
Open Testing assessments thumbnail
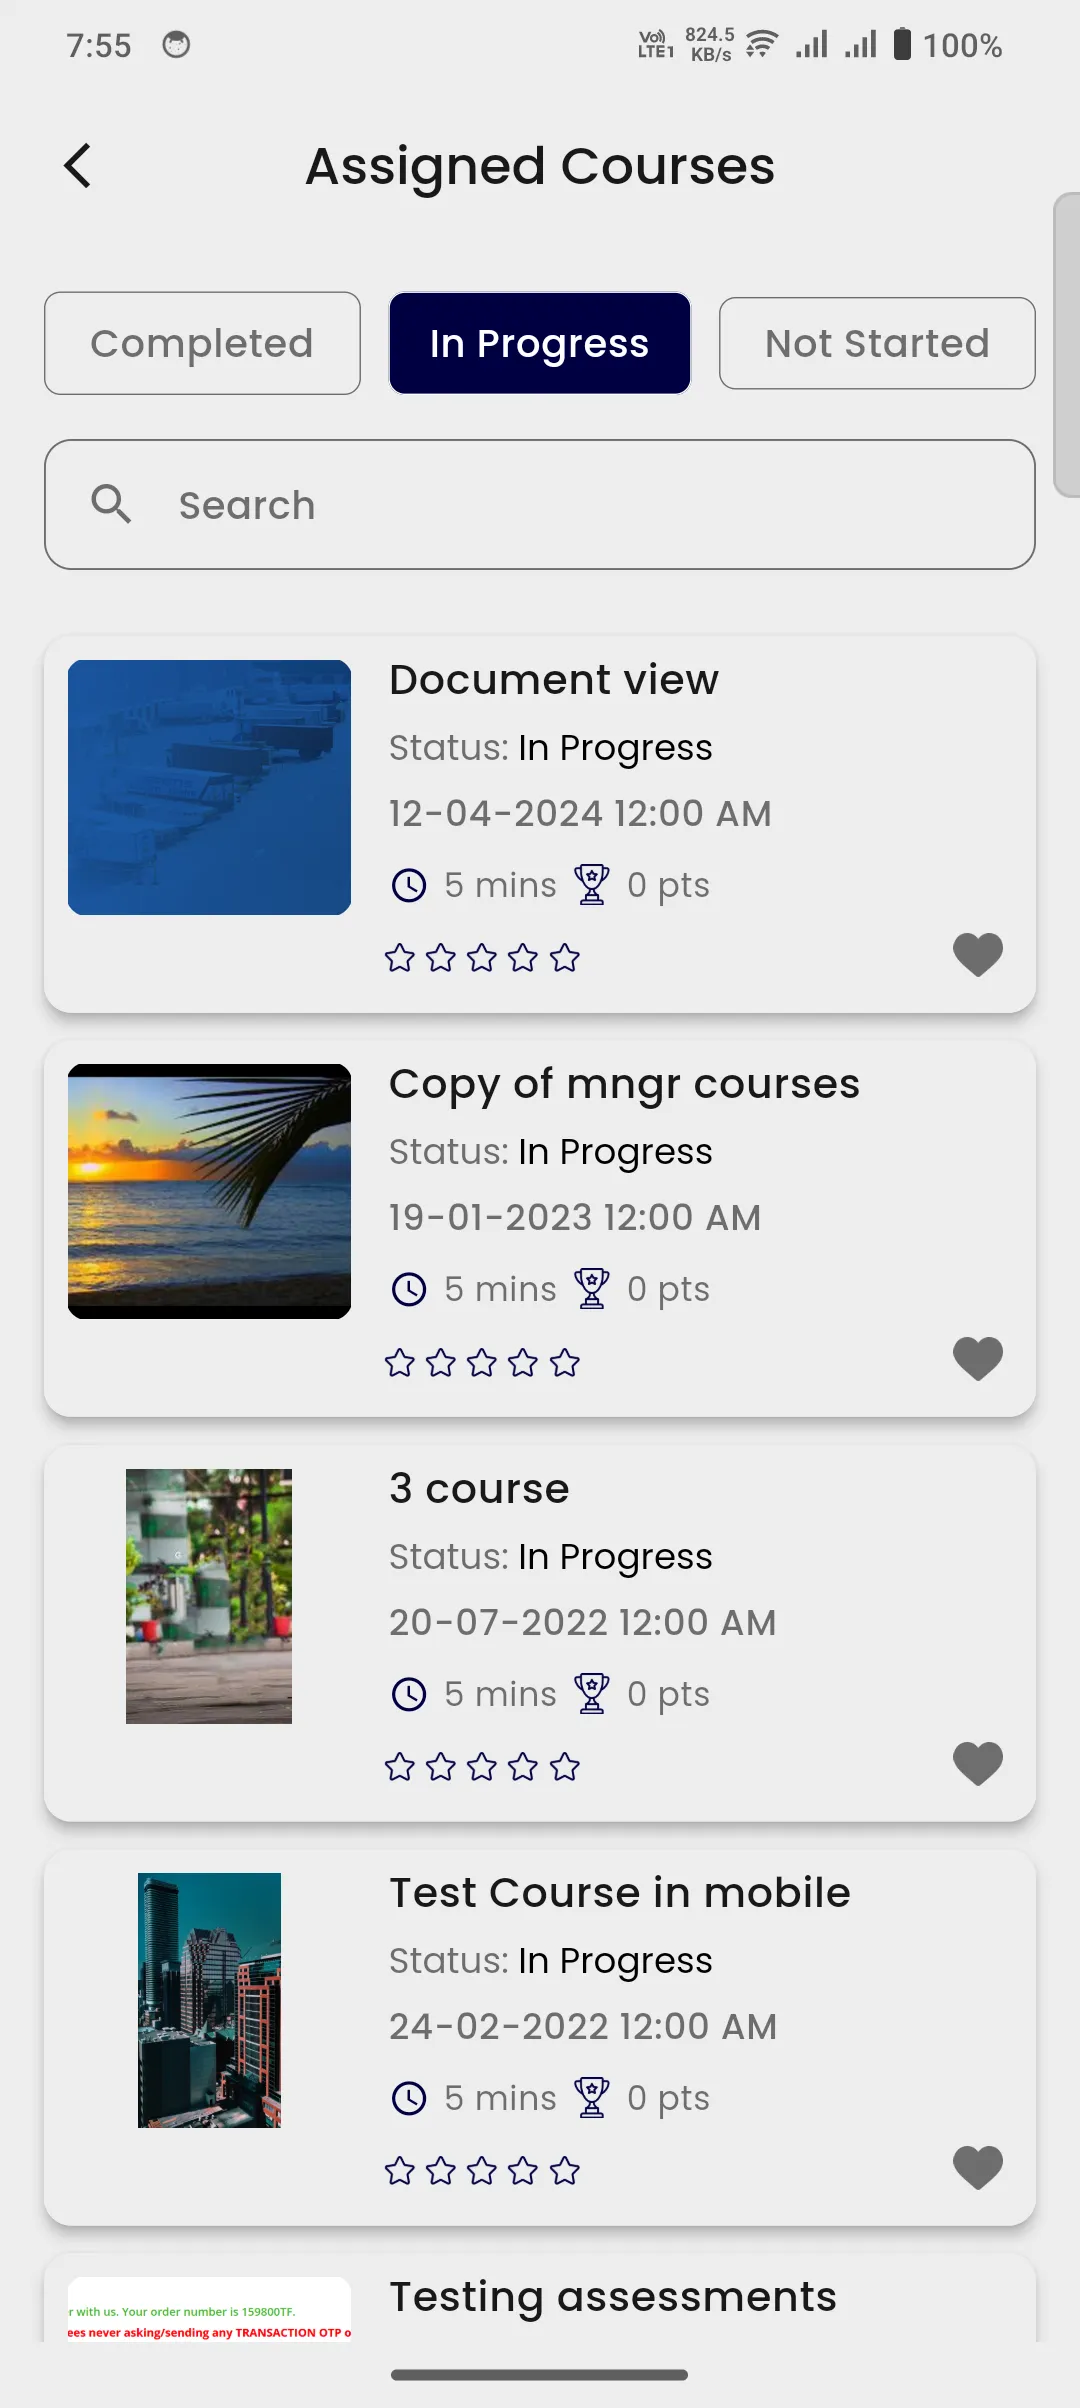pyautogui.click(x=209, y=2309)
